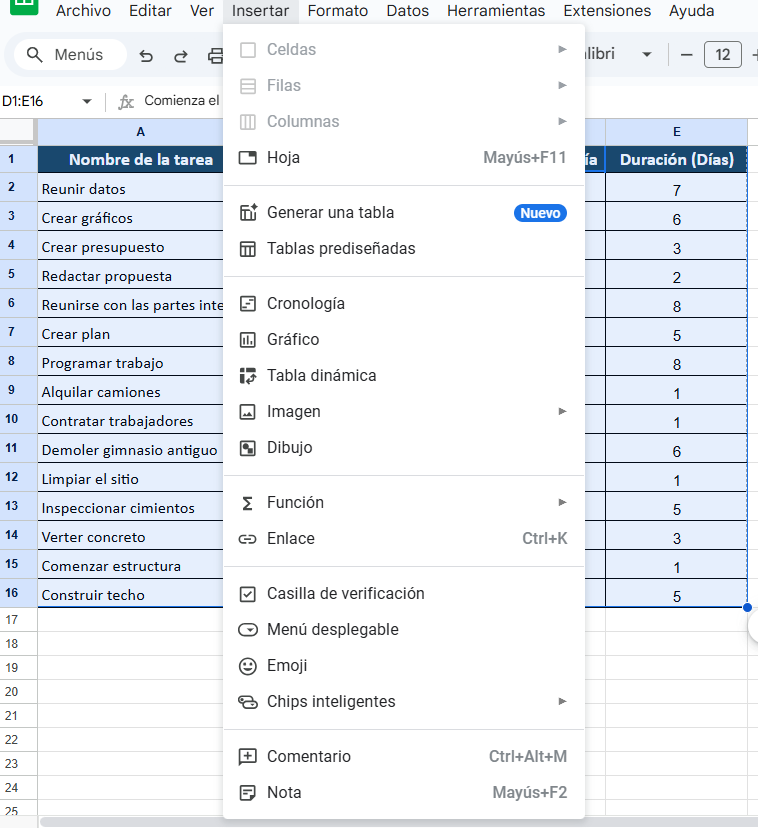Open the Datos menu
This screenshot has height=828, width=758.
pyautogui.click(x=406, y=11)
